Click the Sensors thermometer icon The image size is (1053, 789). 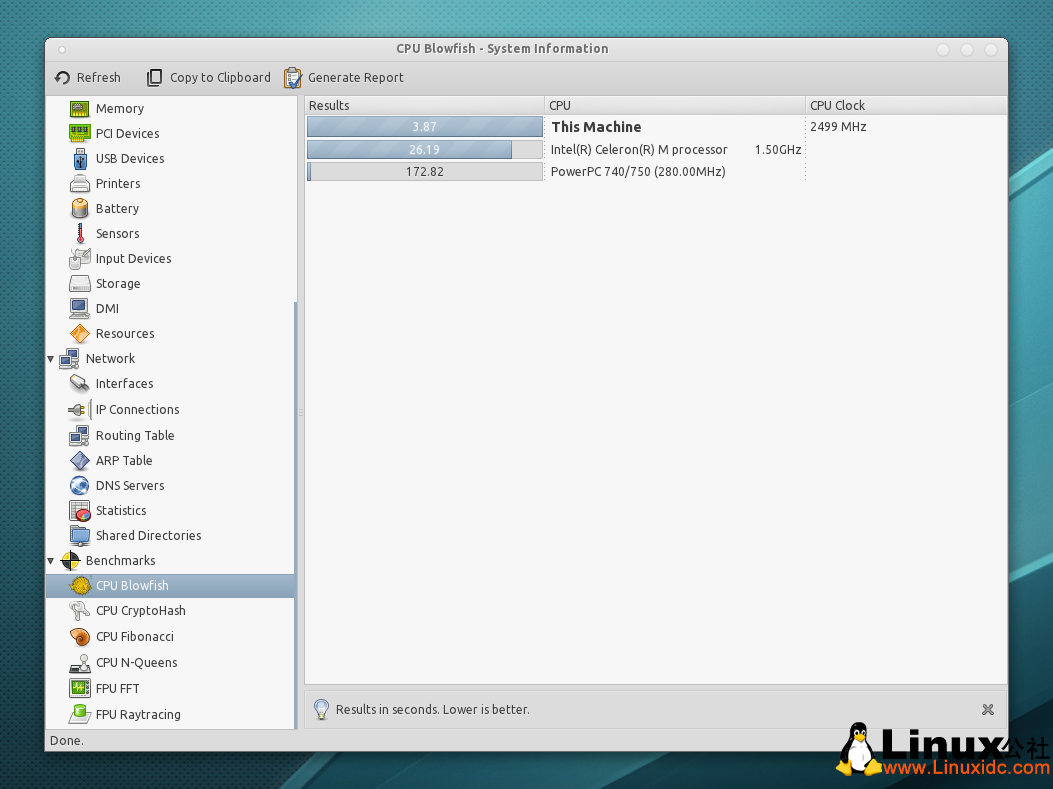tap(79, 234)
